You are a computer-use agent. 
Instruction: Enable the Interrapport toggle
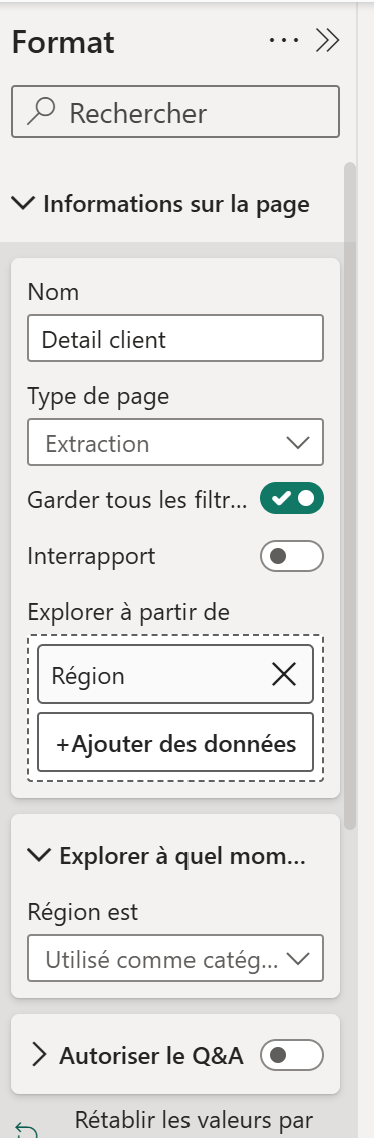[292, 557]
